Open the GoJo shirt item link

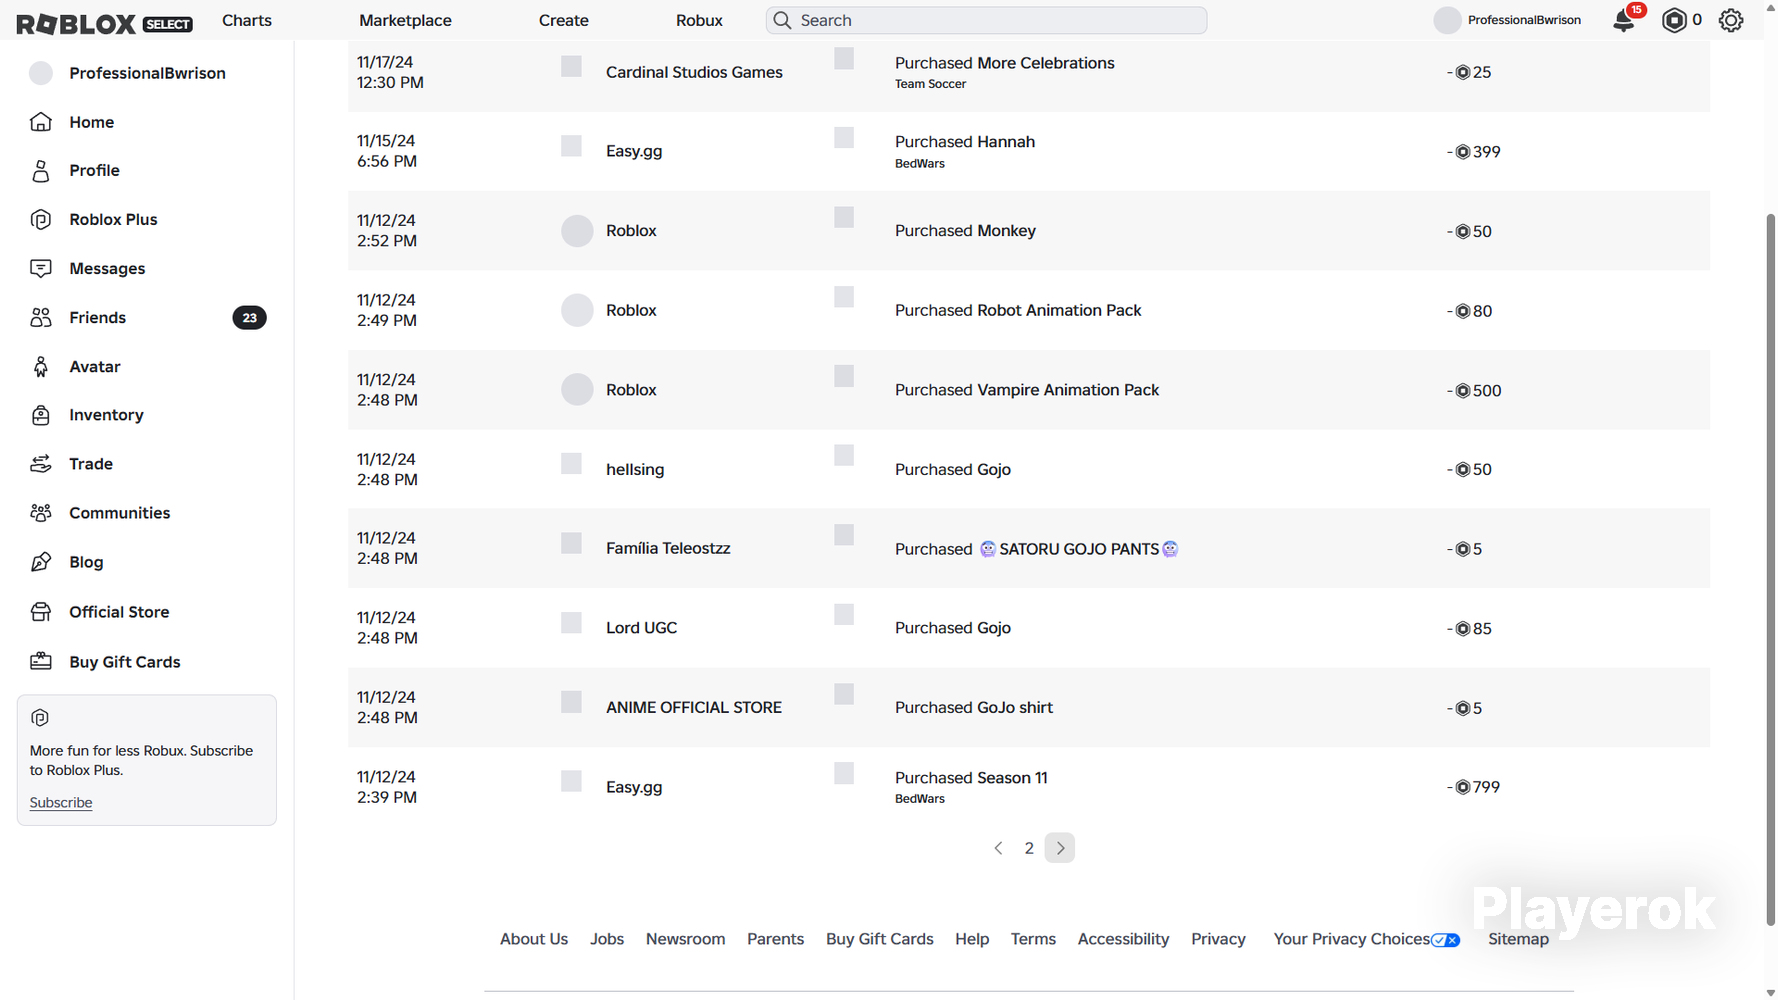[1015, 708]
